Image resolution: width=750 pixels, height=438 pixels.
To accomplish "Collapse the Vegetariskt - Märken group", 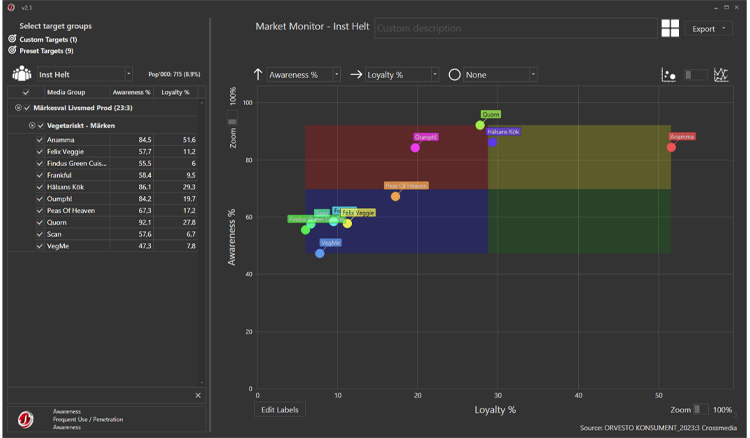I will (32, 125).
